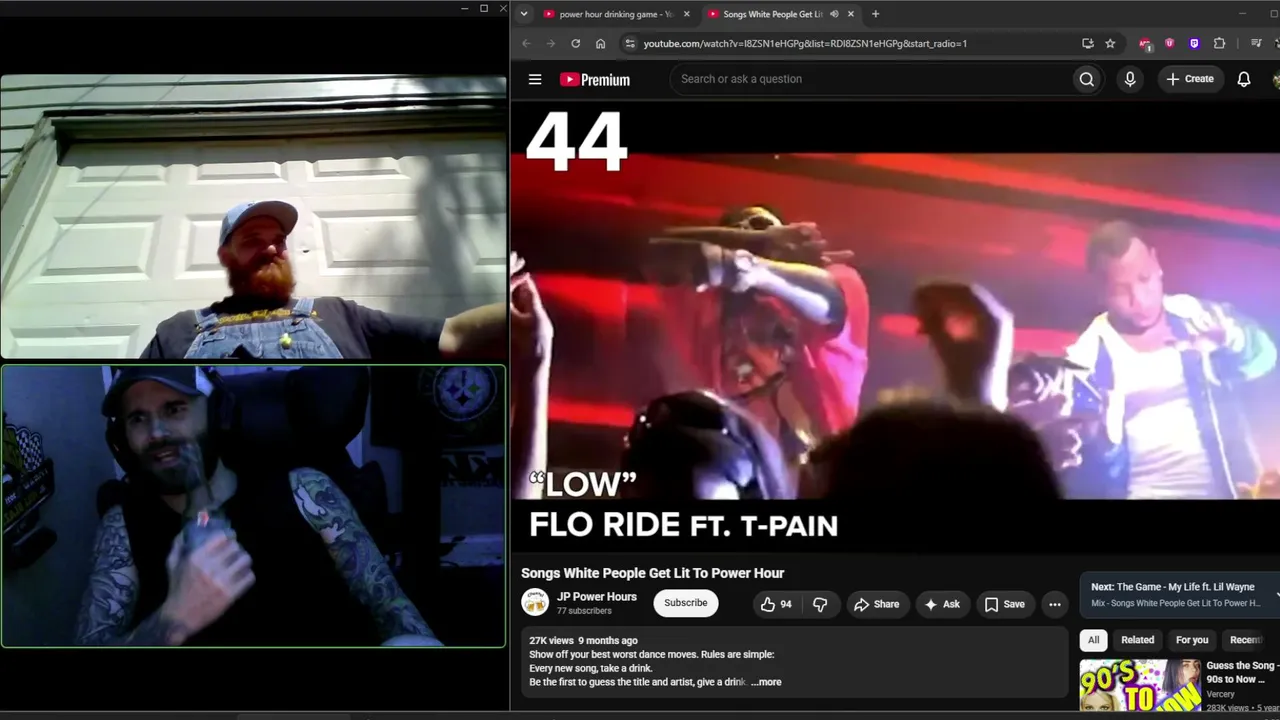Click the 27K views 9 months ago text
The image size is (1280, 720).
click(x=583, y=641)
